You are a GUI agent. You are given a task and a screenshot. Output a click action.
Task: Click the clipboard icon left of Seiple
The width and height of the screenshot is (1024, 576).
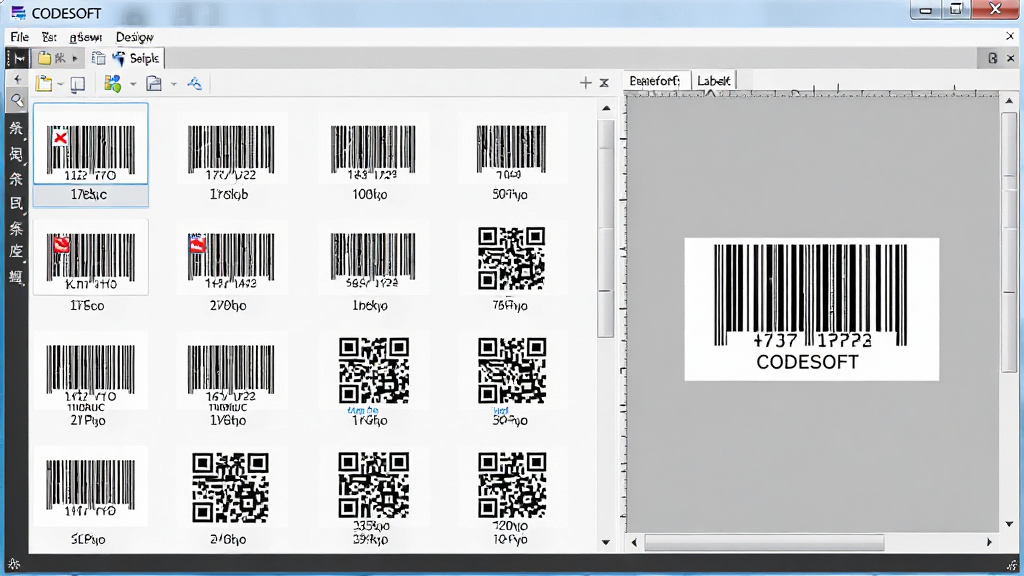[98, 58]
